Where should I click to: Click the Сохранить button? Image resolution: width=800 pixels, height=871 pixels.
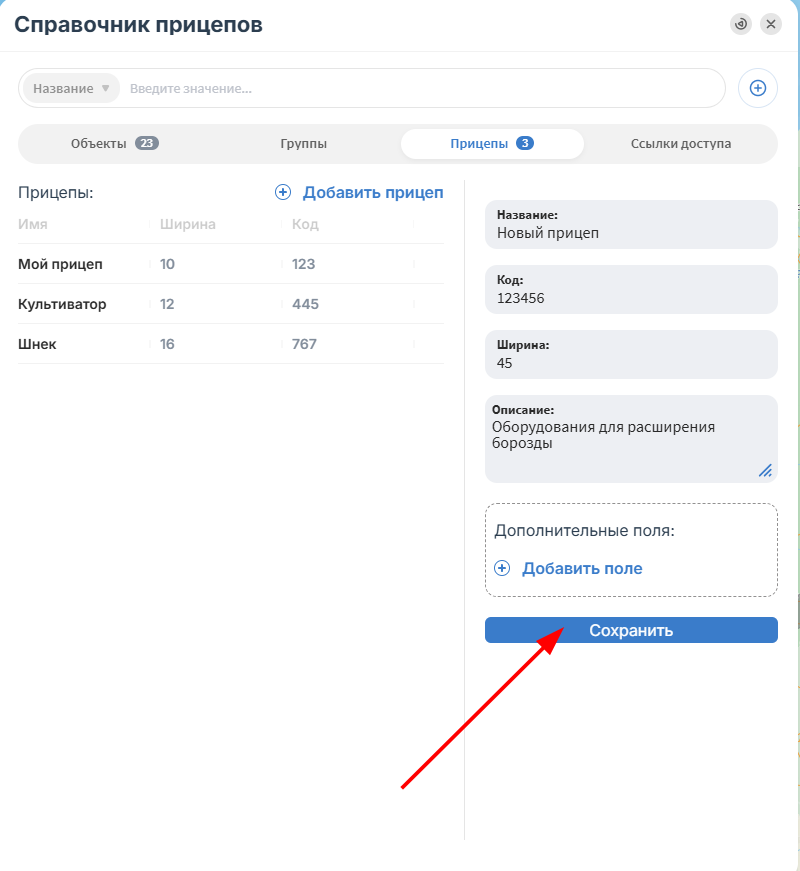(631, 630)
